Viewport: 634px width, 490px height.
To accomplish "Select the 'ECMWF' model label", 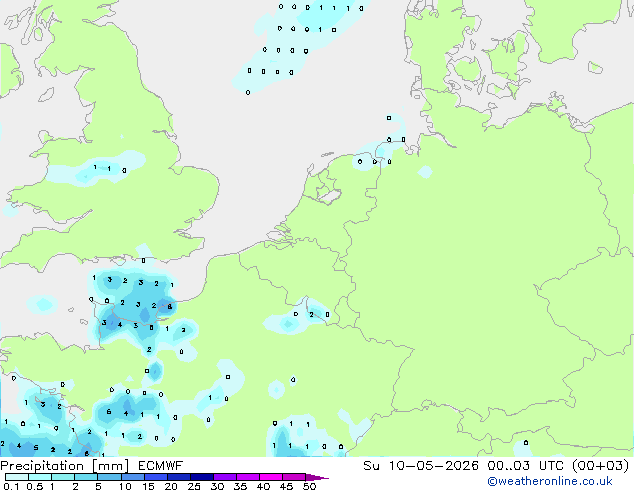I will [161, 466].
